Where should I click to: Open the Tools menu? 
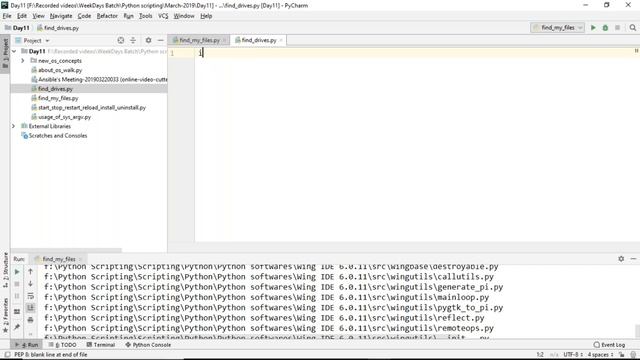click(145, 16)
